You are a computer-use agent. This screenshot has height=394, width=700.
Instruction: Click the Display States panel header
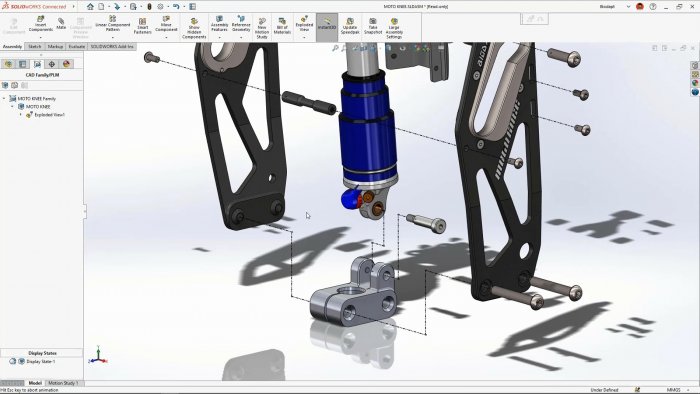tap(42, 353)
